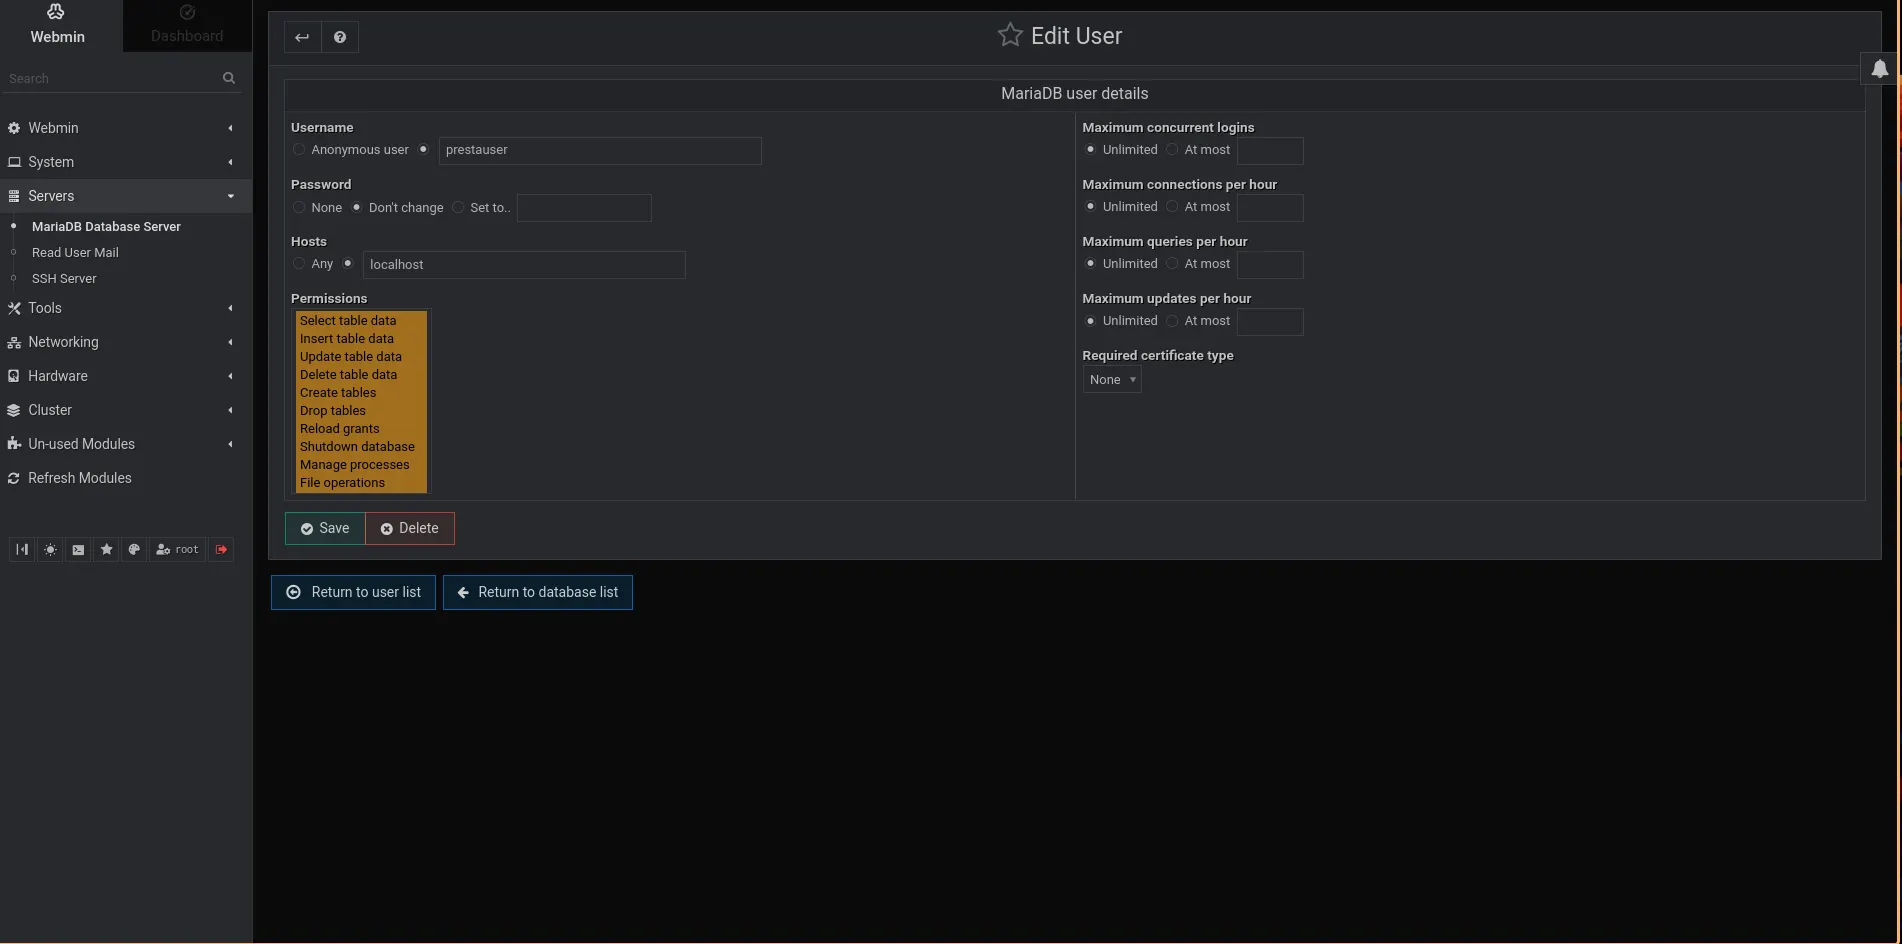This screenshot has height=944, width=1902.
Task: Select the 'File operations' permission
Action: pos(361,483)
